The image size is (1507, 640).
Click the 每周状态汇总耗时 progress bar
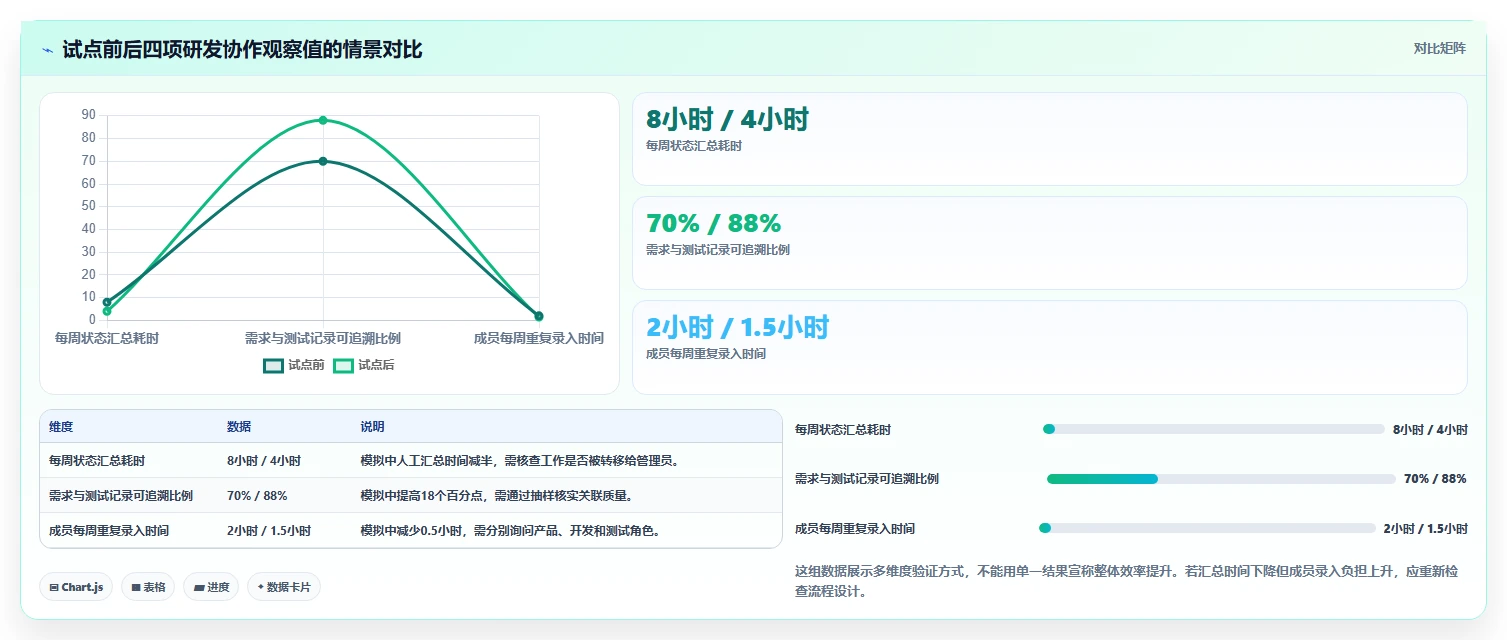[x=1213, y=429]
